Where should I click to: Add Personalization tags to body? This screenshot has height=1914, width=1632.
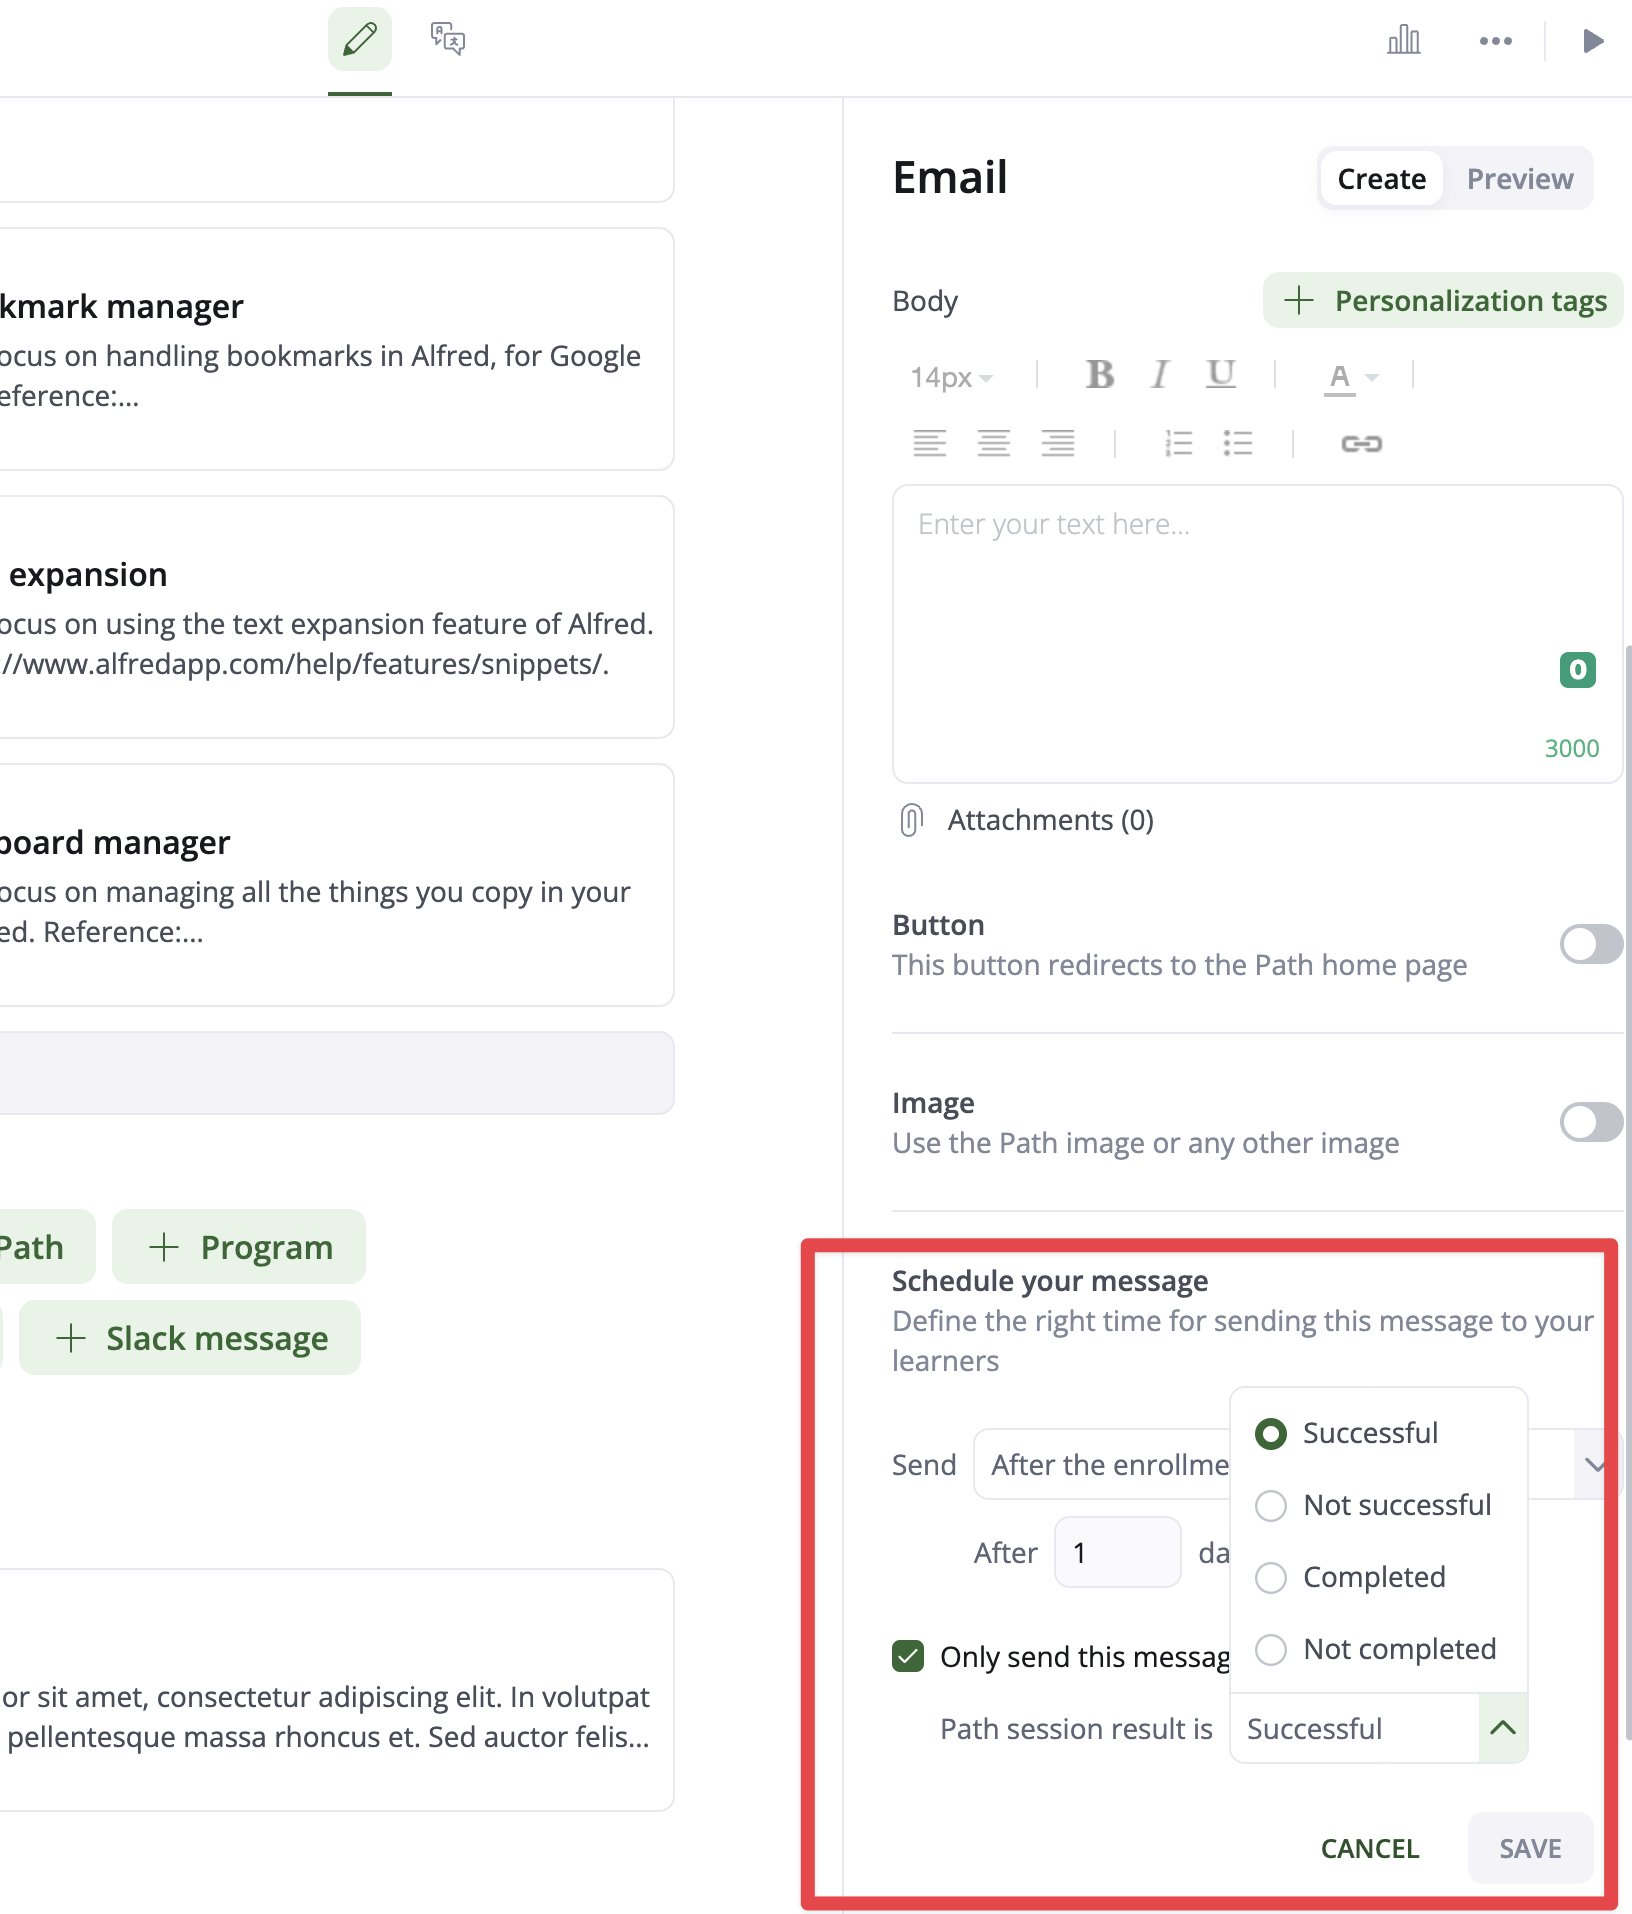(1443, 301)
